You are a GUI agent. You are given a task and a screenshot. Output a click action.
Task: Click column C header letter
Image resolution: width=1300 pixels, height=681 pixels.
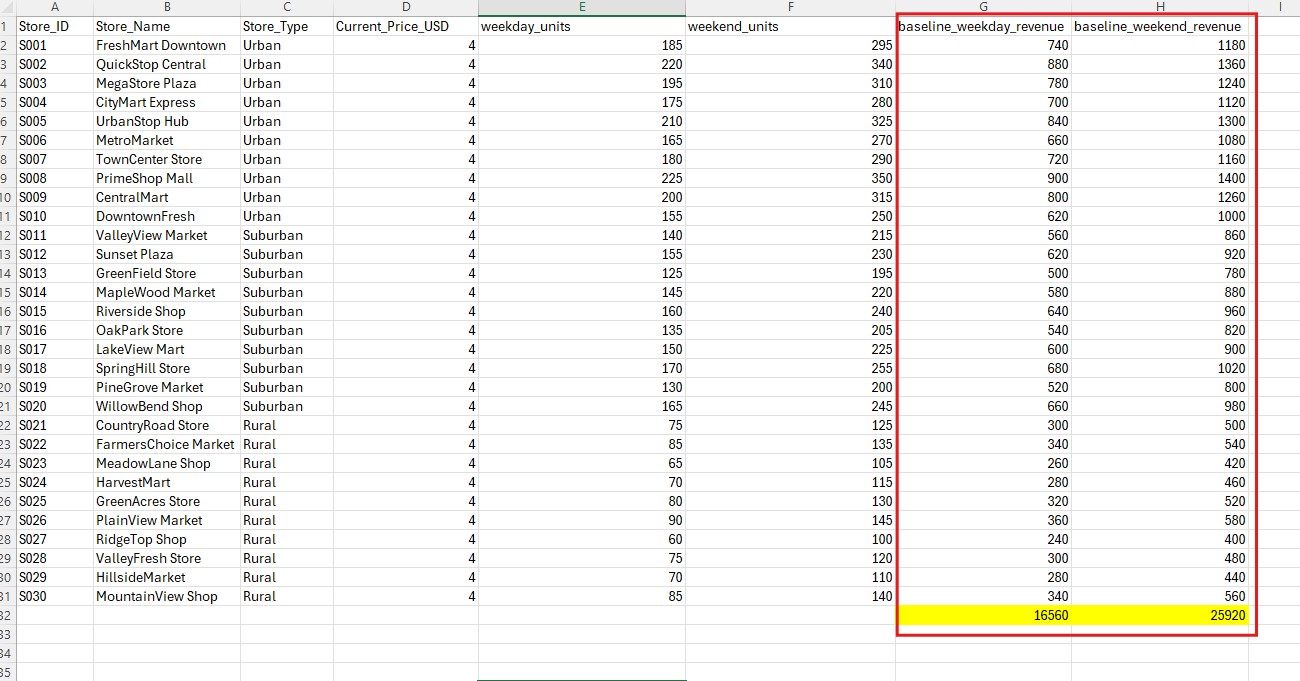tap(286, 7)
